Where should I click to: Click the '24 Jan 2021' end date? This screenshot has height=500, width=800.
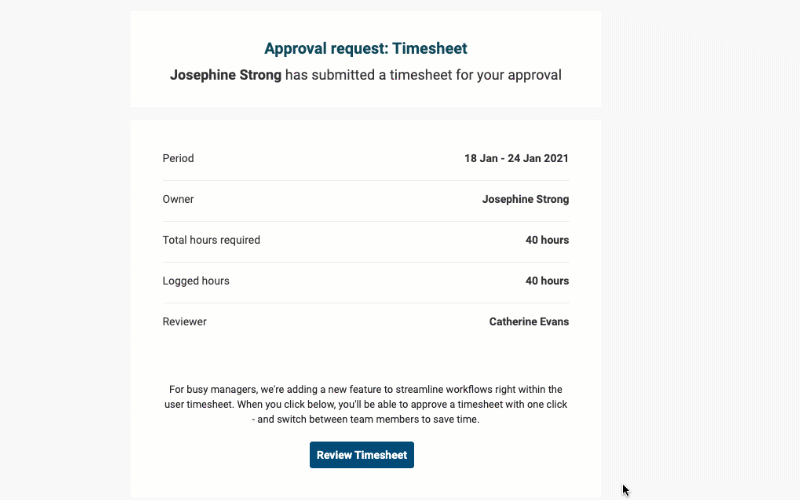[541, 158]
